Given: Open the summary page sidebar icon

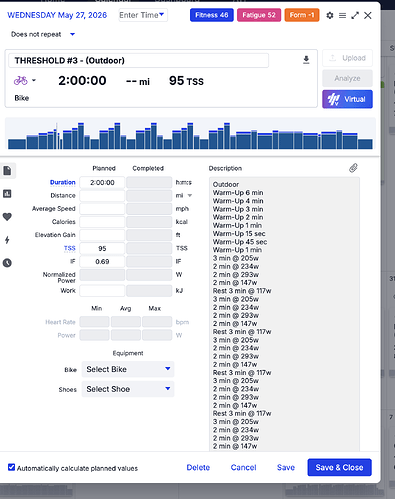Looking at the screenshot, I should [7, 171].
